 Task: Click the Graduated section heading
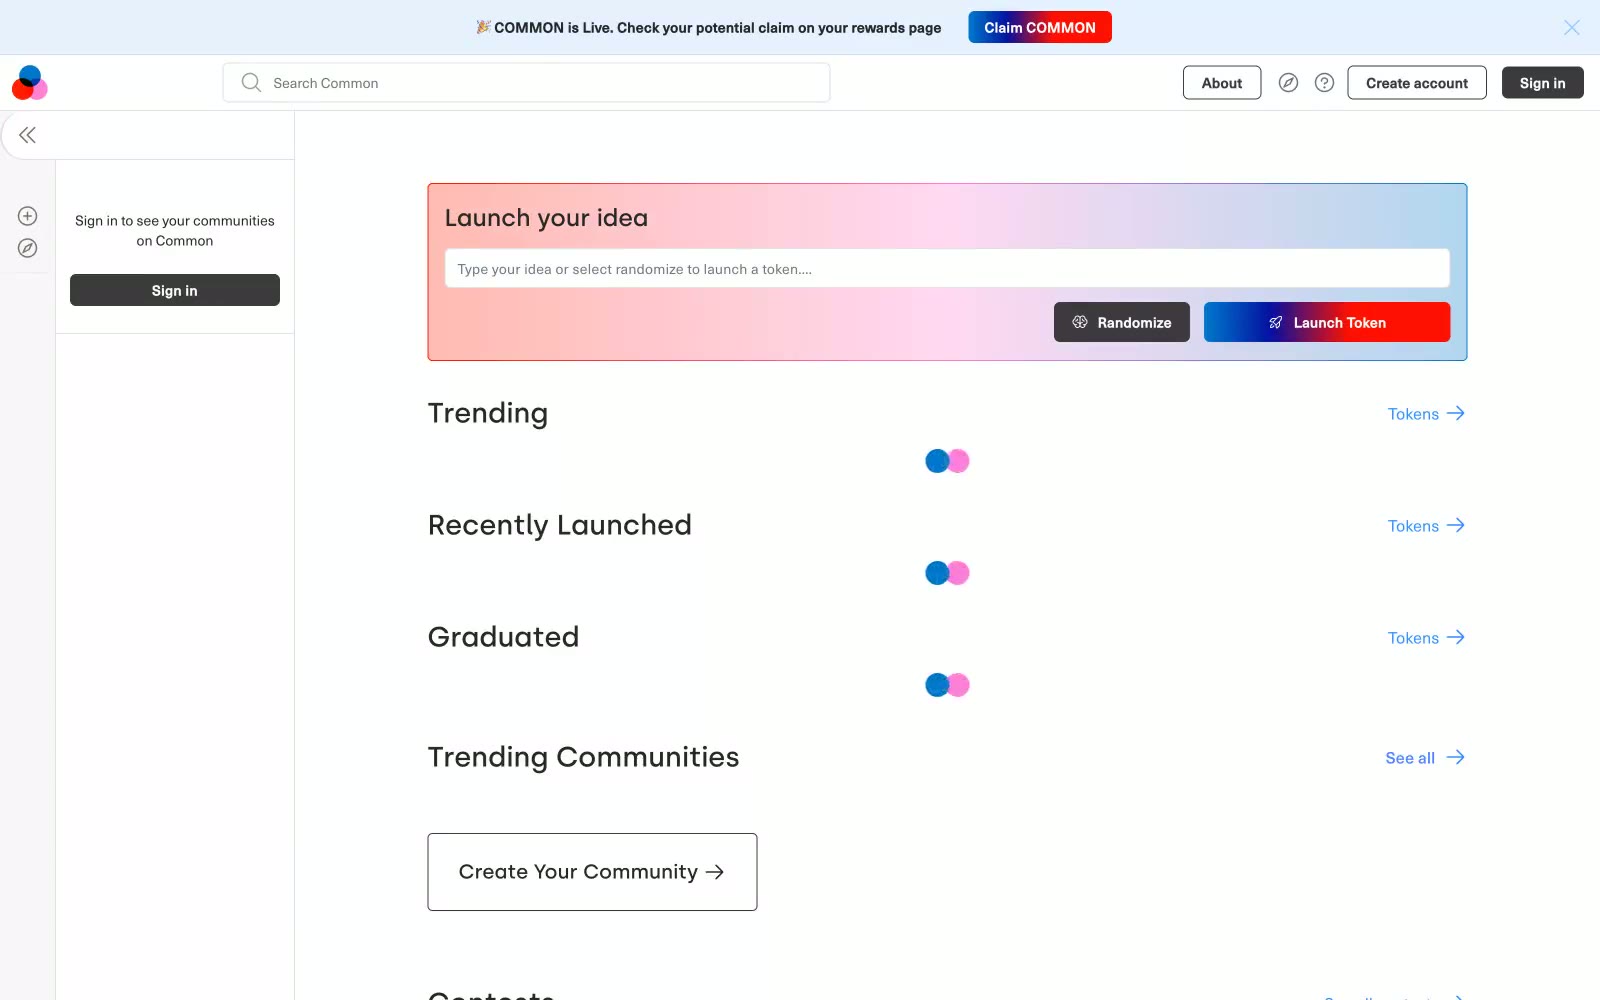pos(504,637)
